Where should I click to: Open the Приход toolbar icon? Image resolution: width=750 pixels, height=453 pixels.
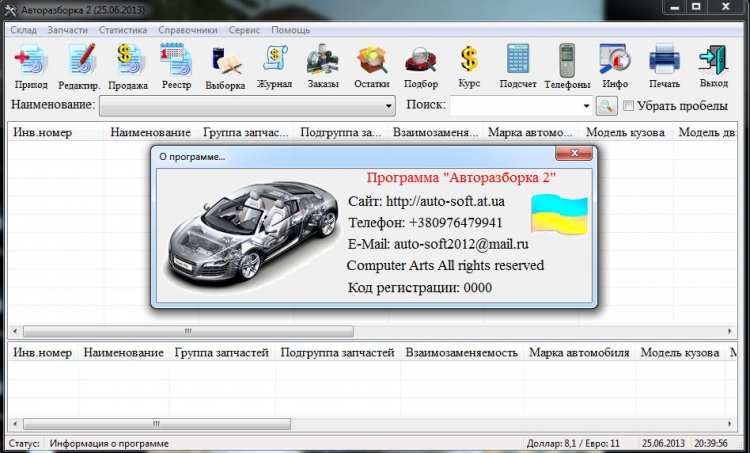tap(31, 59)
